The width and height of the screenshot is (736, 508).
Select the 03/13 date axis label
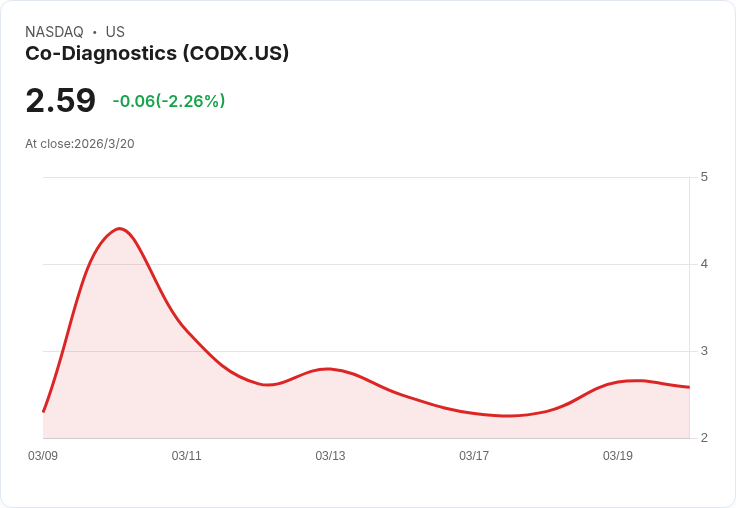point(330,456)
